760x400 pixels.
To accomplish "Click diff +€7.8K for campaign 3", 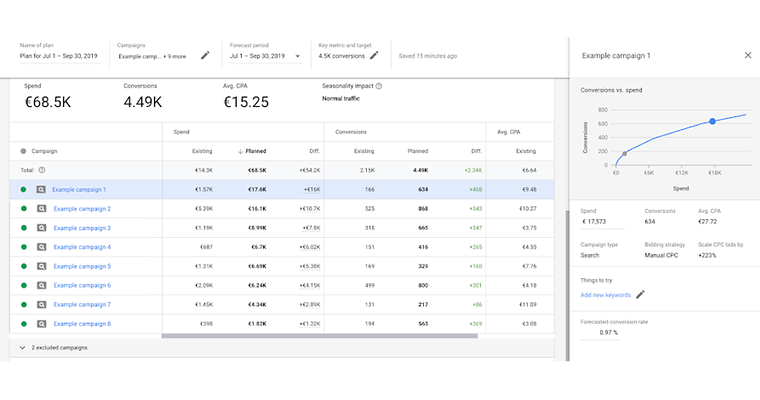I will click(x=311, y=228).
